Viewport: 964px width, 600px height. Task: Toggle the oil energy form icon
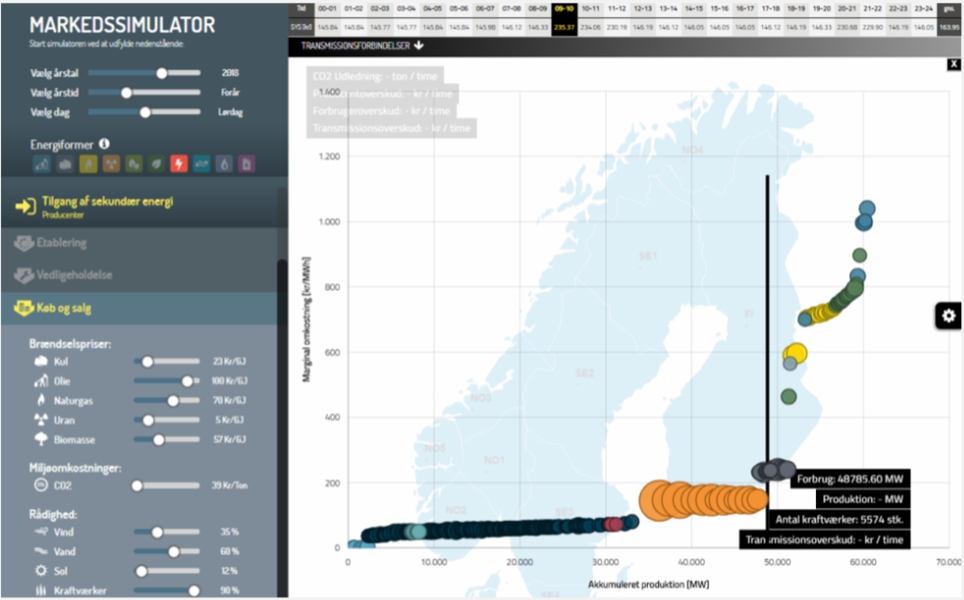(41, 164)
